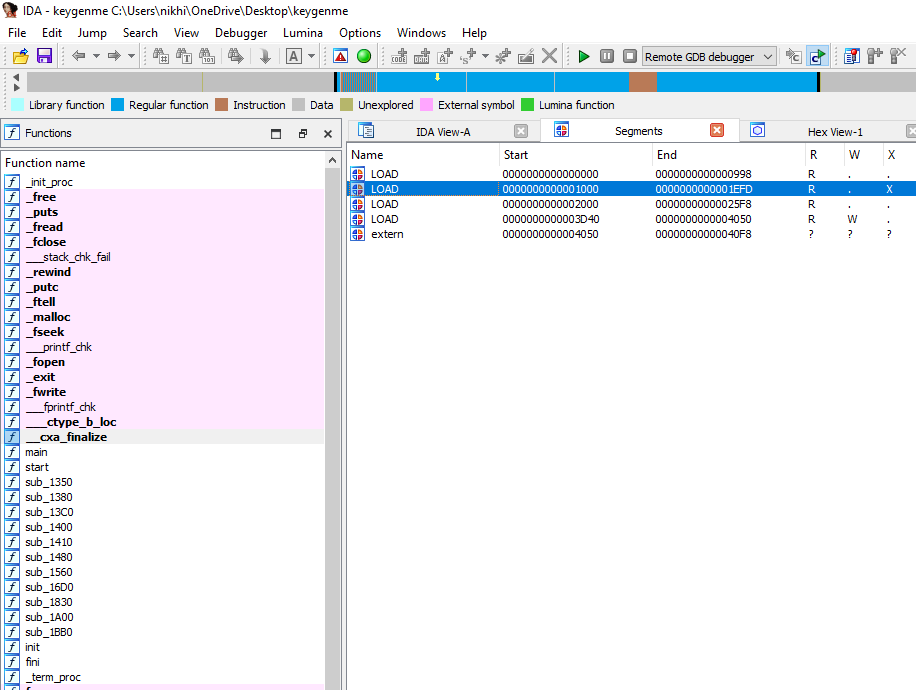Click the asterisk plus array icon
Image resolution: width=916 pixels, height=690 pixels.
point(502,56)
